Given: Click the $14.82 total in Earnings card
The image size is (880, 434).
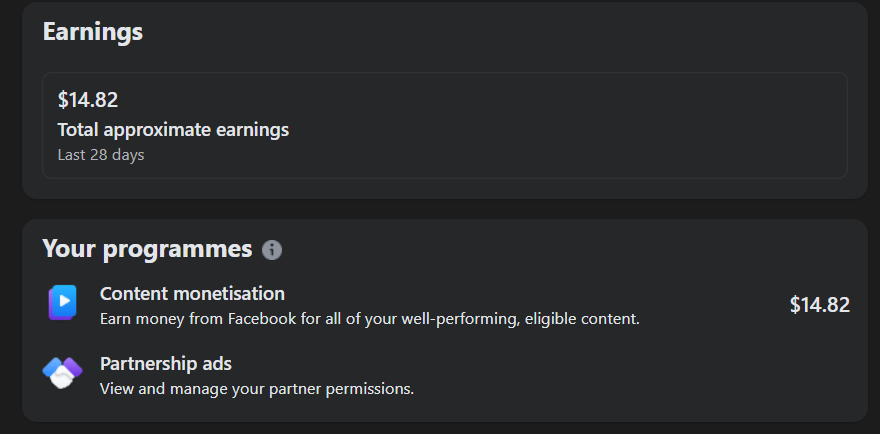Looking at the screenshot, I should (x=88, y=99).
